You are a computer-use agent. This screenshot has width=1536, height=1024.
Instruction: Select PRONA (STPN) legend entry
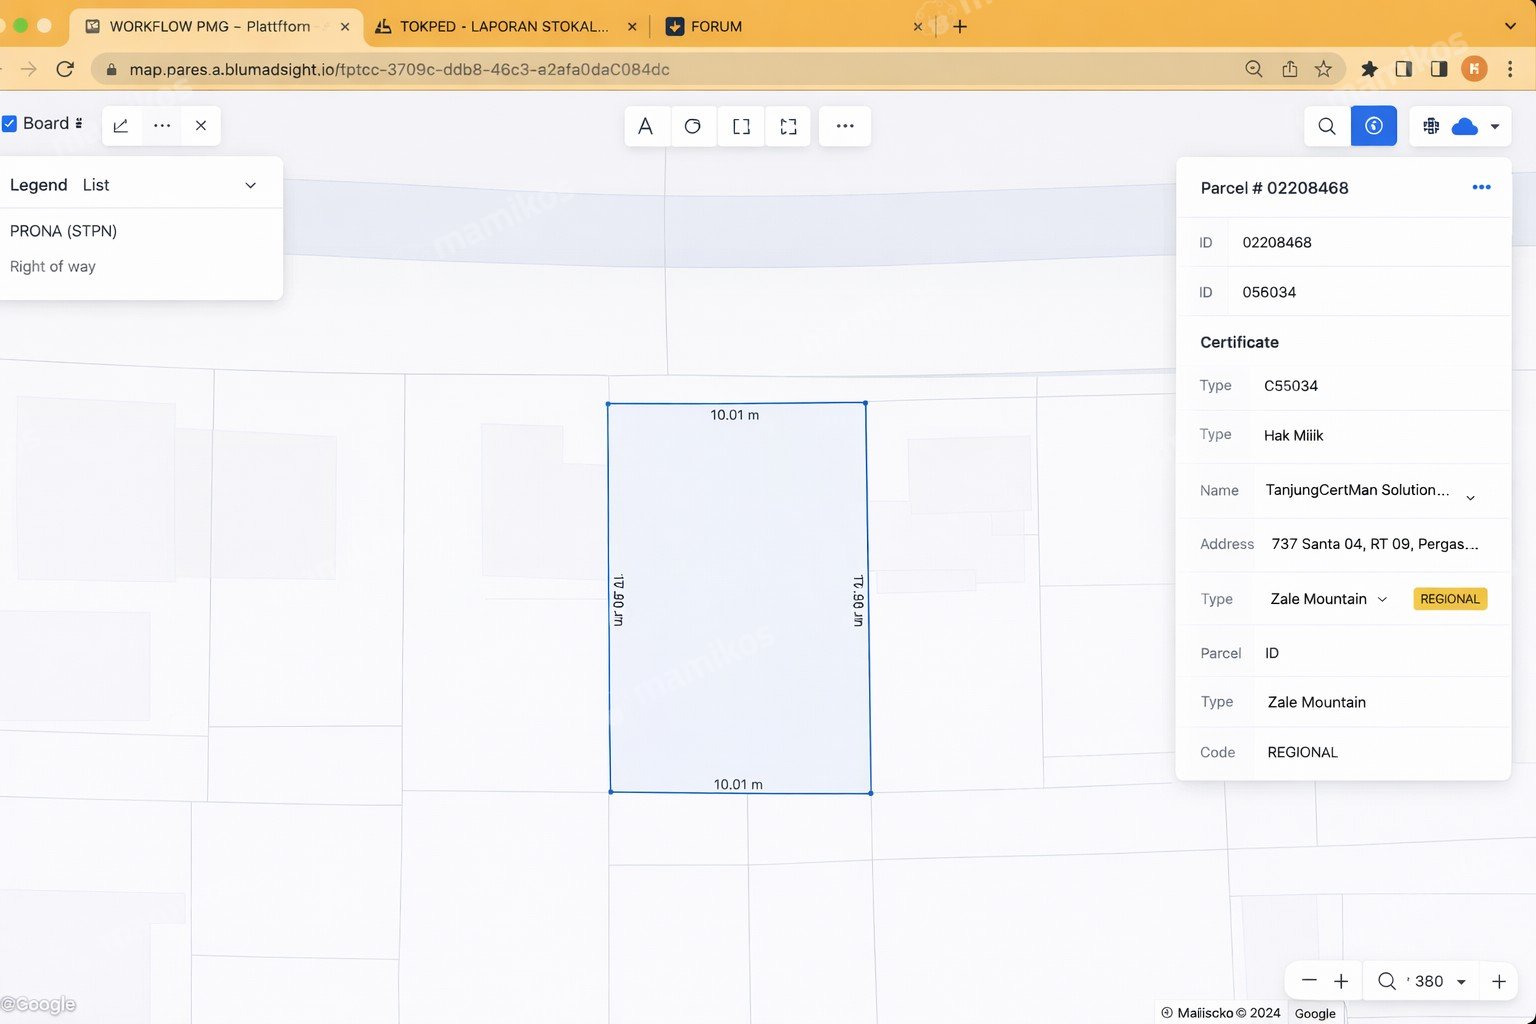[x=63, y=231]
